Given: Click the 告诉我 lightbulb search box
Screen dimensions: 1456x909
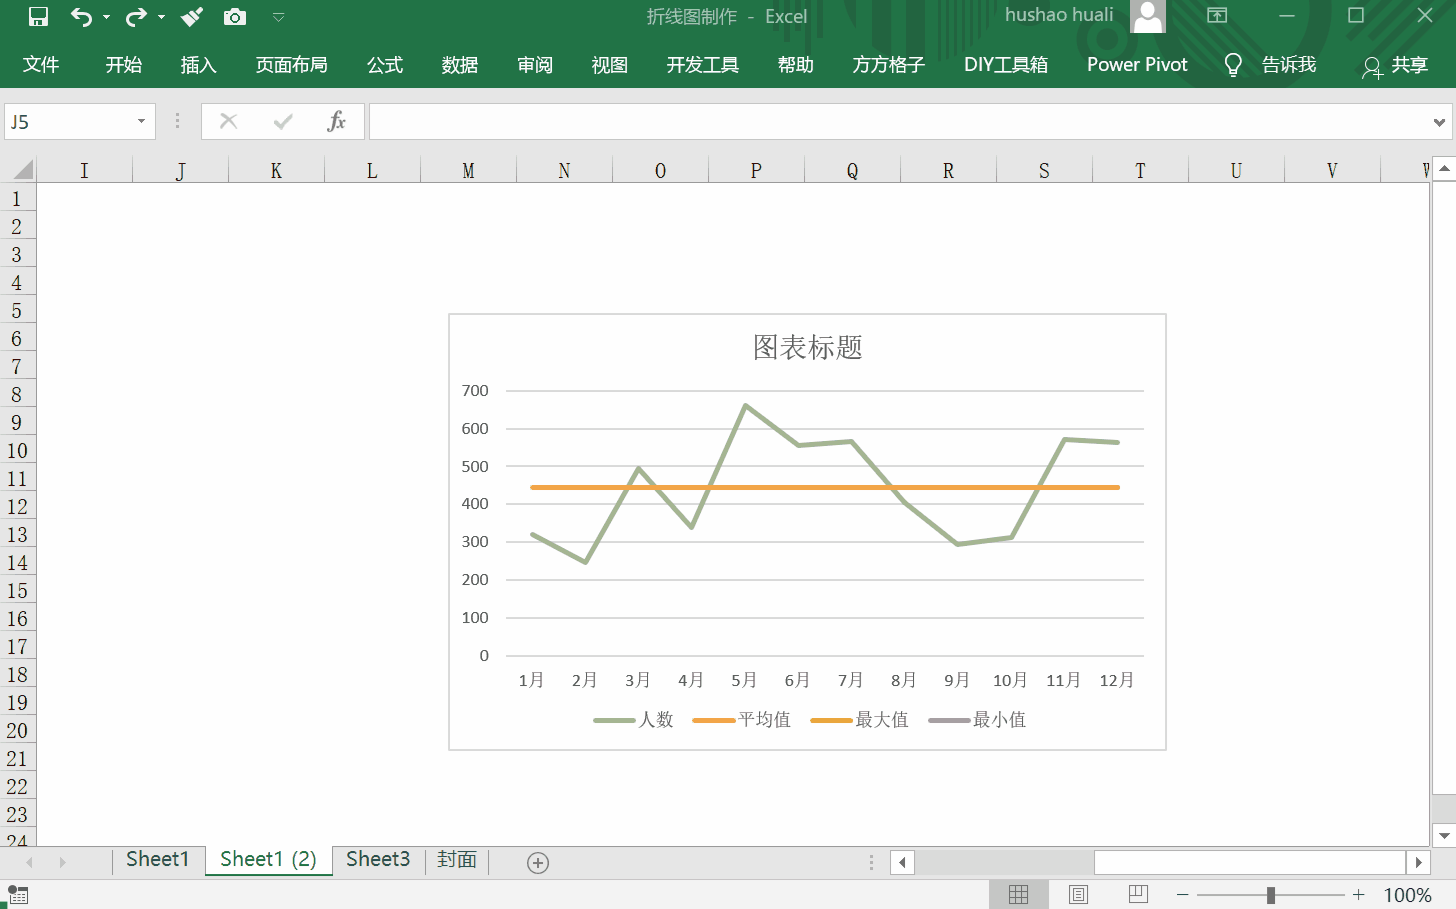Looking at the screenshot, I should click(x=1271, y=65).
